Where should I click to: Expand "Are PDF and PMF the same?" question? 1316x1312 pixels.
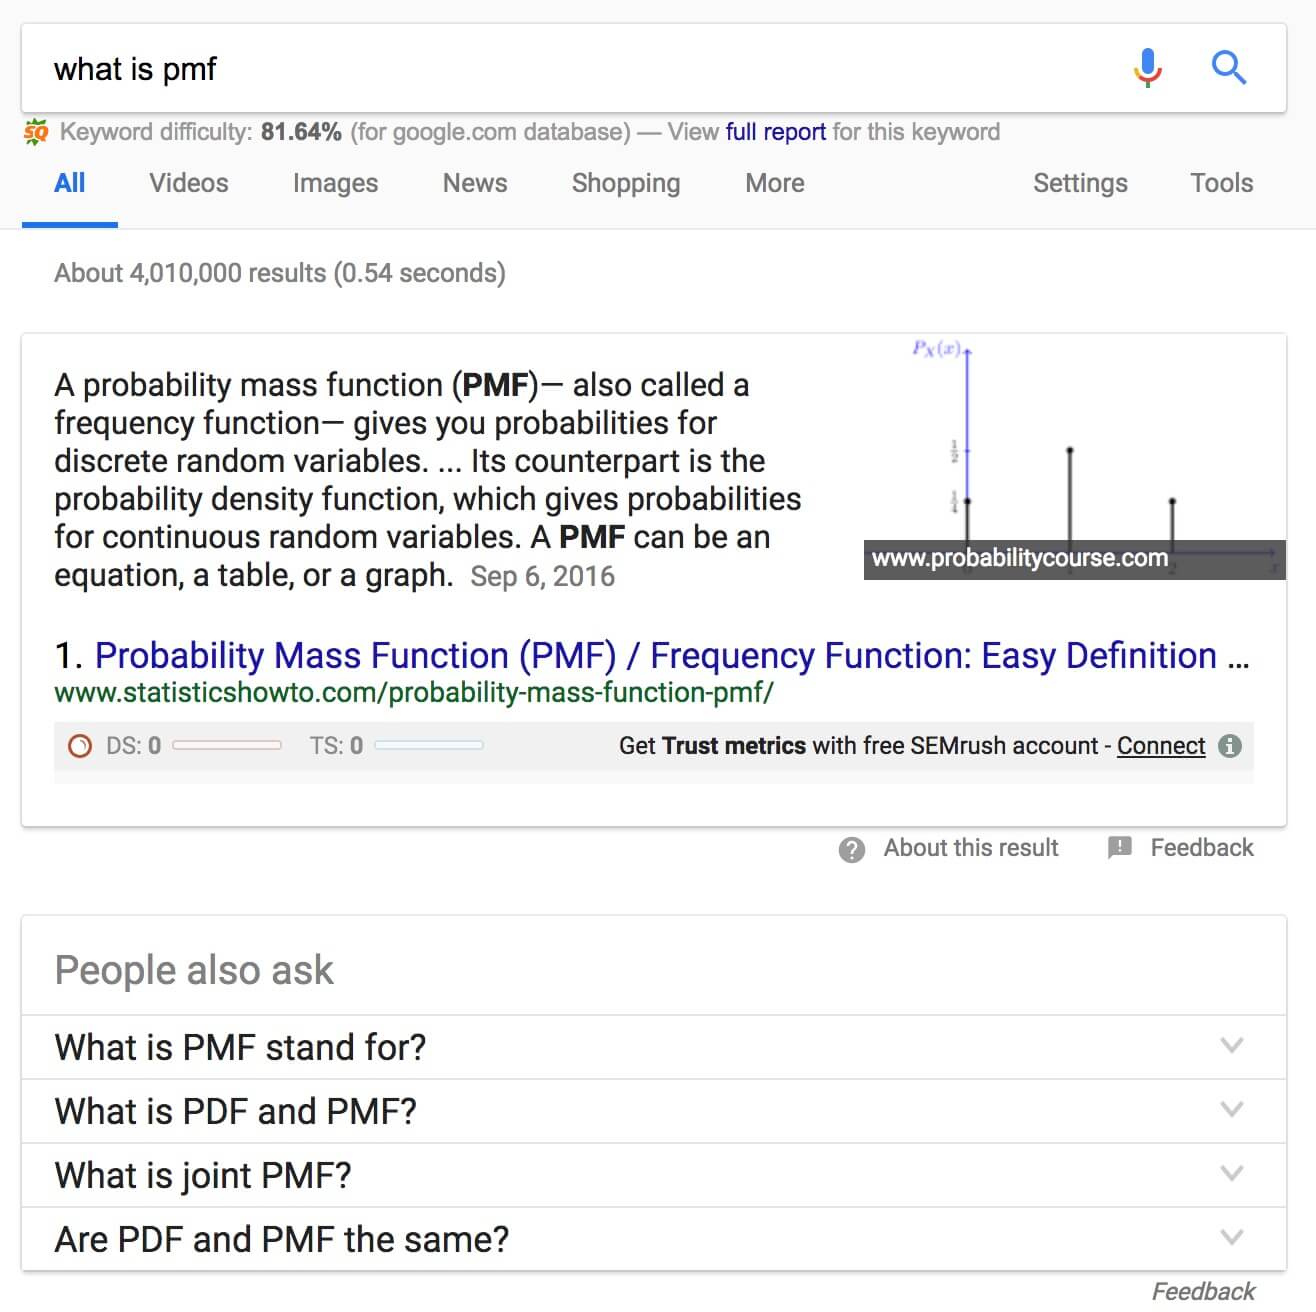1231,1238
